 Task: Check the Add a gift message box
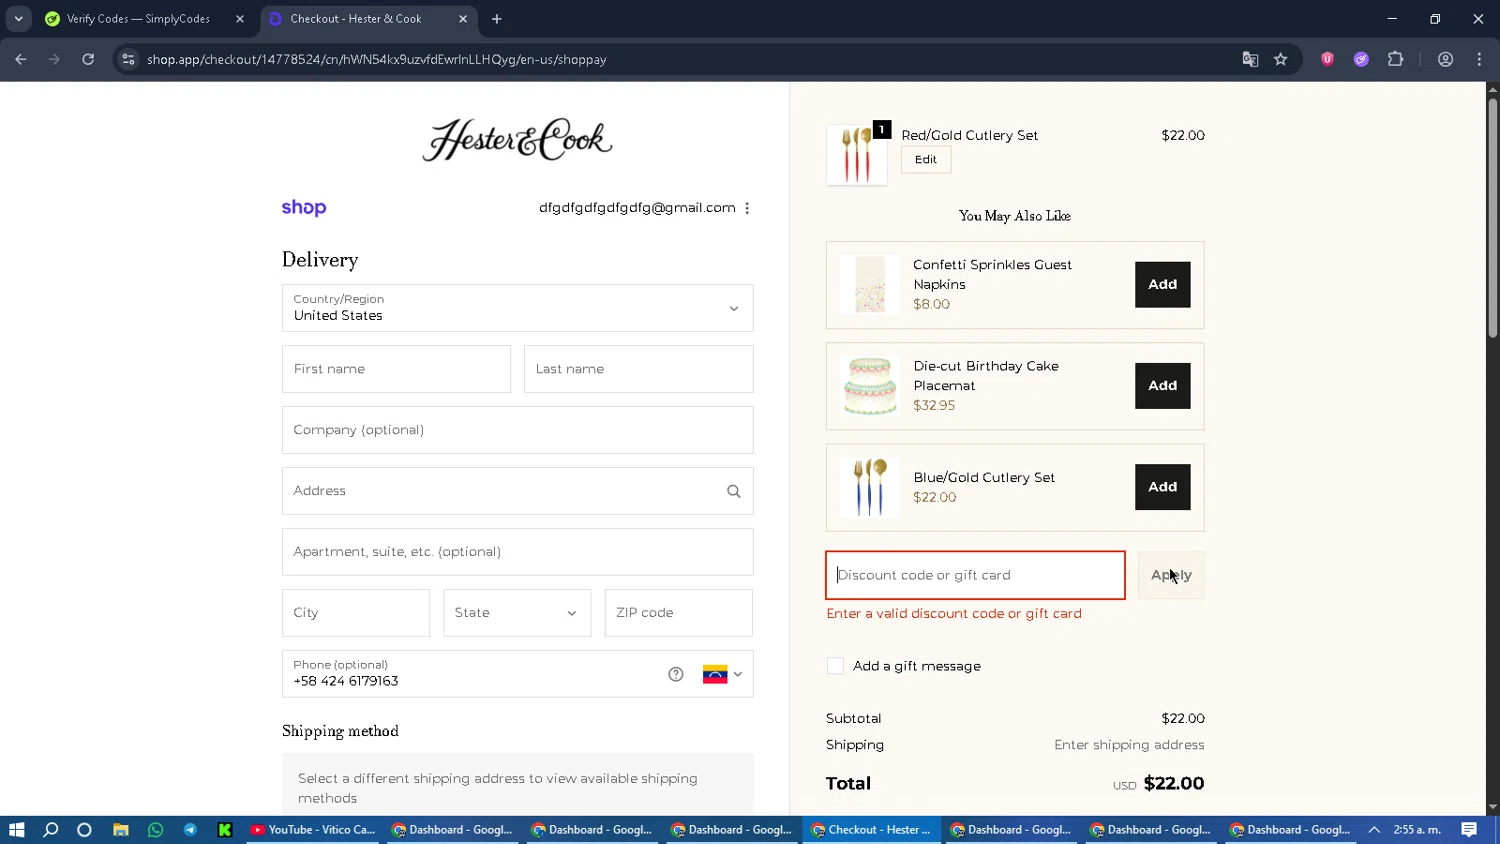pos(835,666)
